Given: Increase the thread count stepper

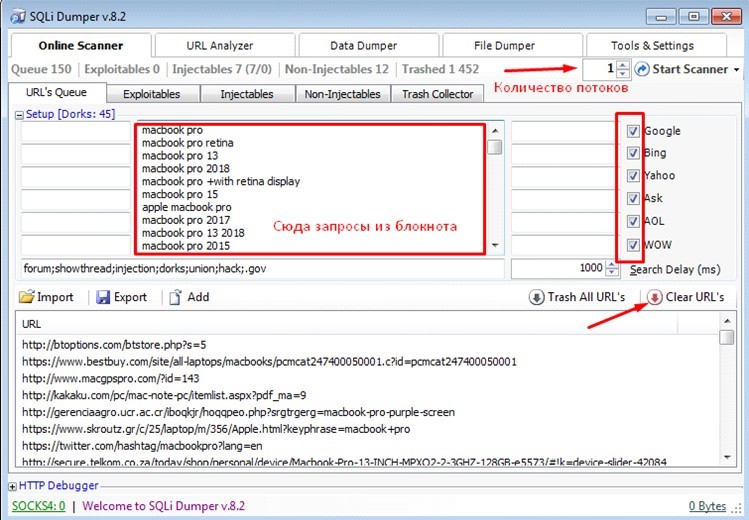Looking at the screenshot, I should (623, 65).
